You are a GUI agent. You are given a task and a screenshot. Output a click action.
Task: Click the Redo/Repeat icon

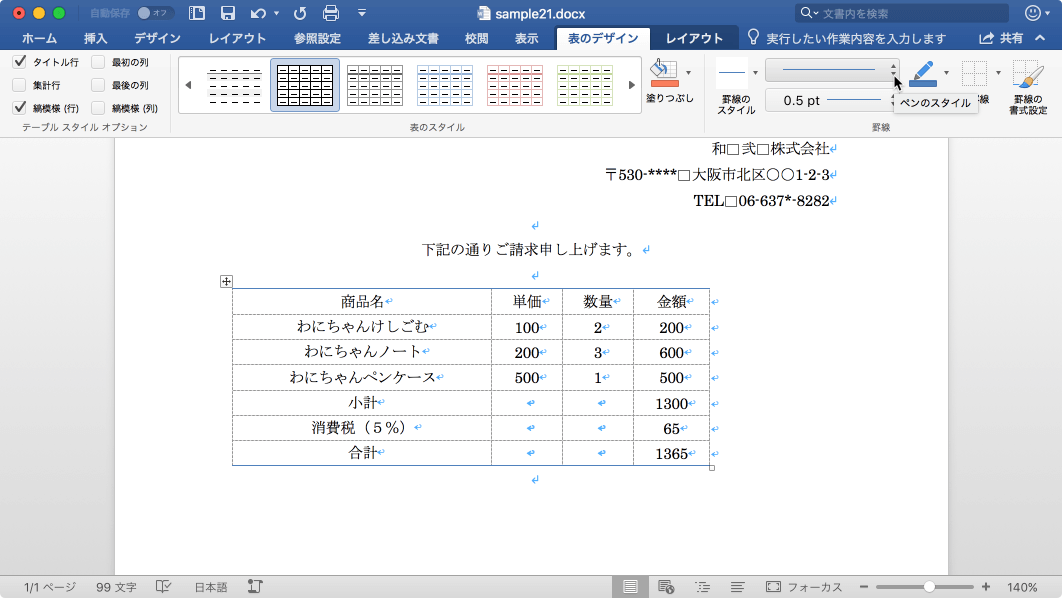click(299, 13)
